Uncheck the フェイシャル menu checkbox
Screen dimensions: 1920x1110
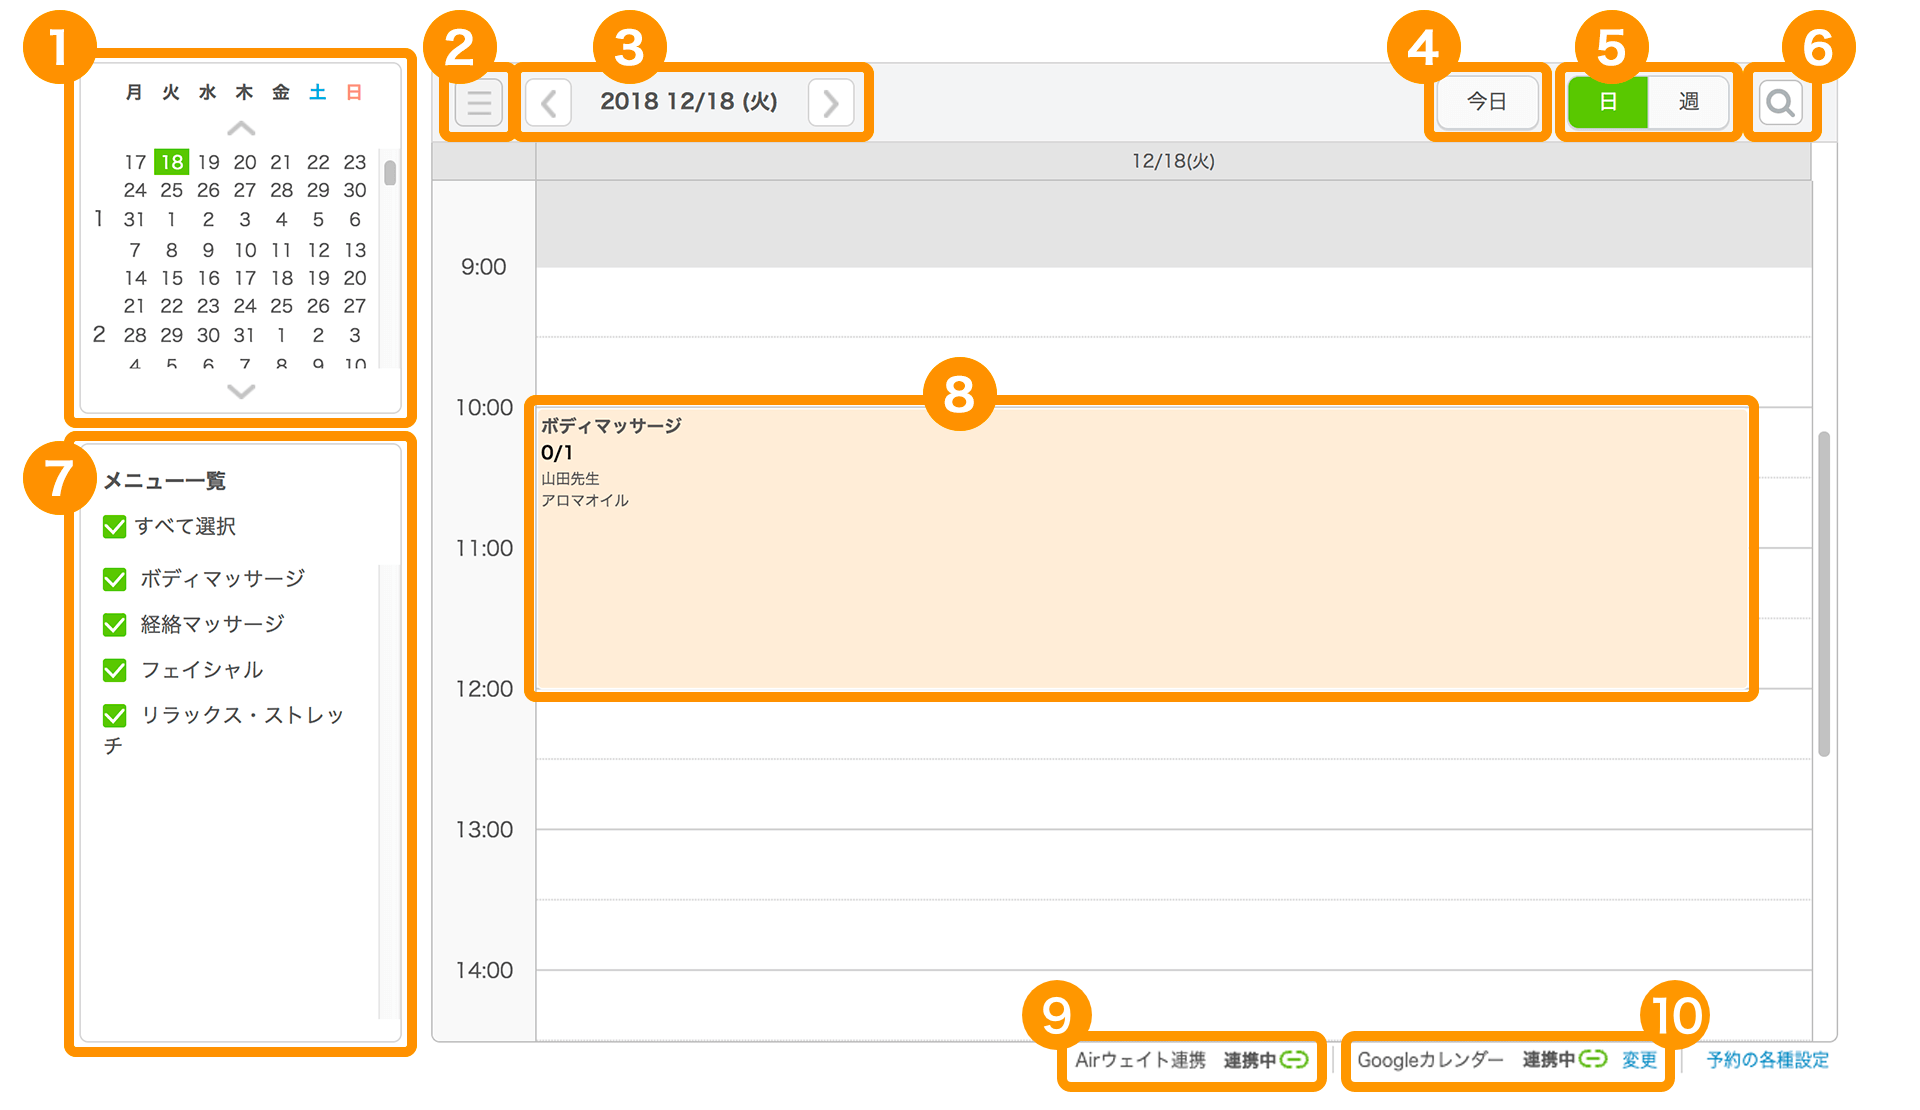coord(115,670)
